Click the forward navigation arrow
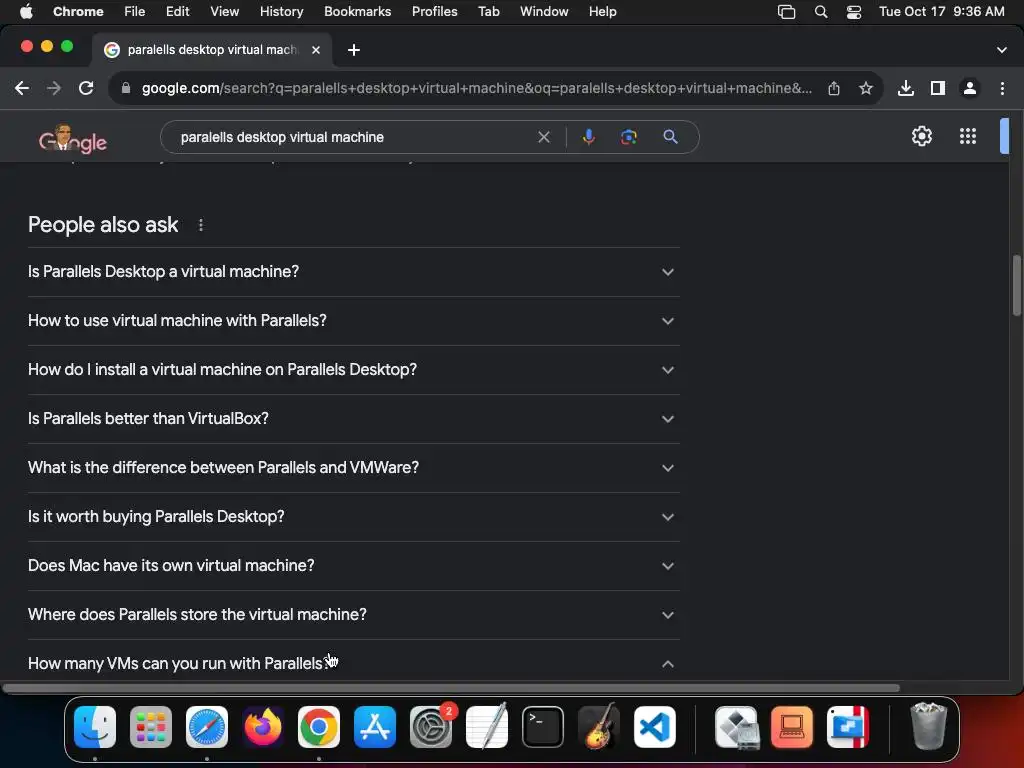This screenshot has height=768, width=1024. pyautogui.click(x=54, y=88)
